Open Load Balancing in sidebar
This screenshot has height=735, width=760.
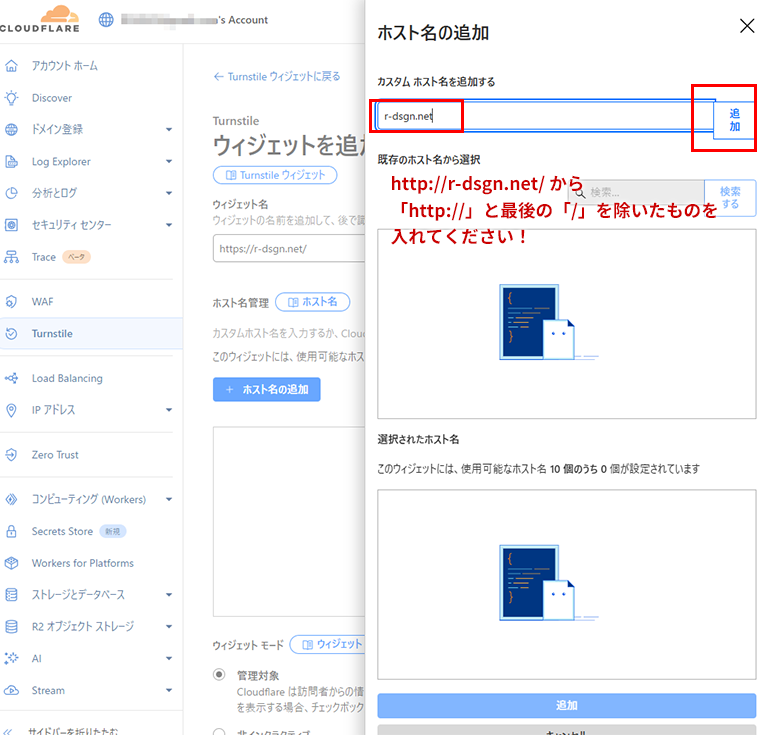pos(67,378)
